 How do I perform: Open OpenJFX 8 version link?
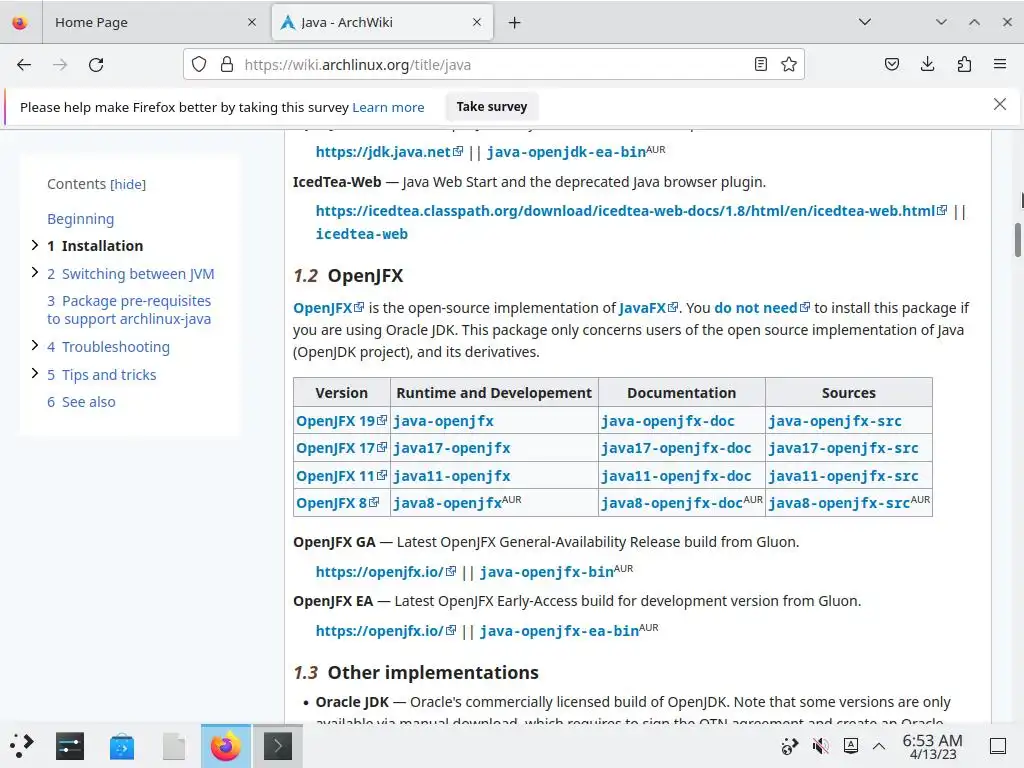[x=337, y=504]
